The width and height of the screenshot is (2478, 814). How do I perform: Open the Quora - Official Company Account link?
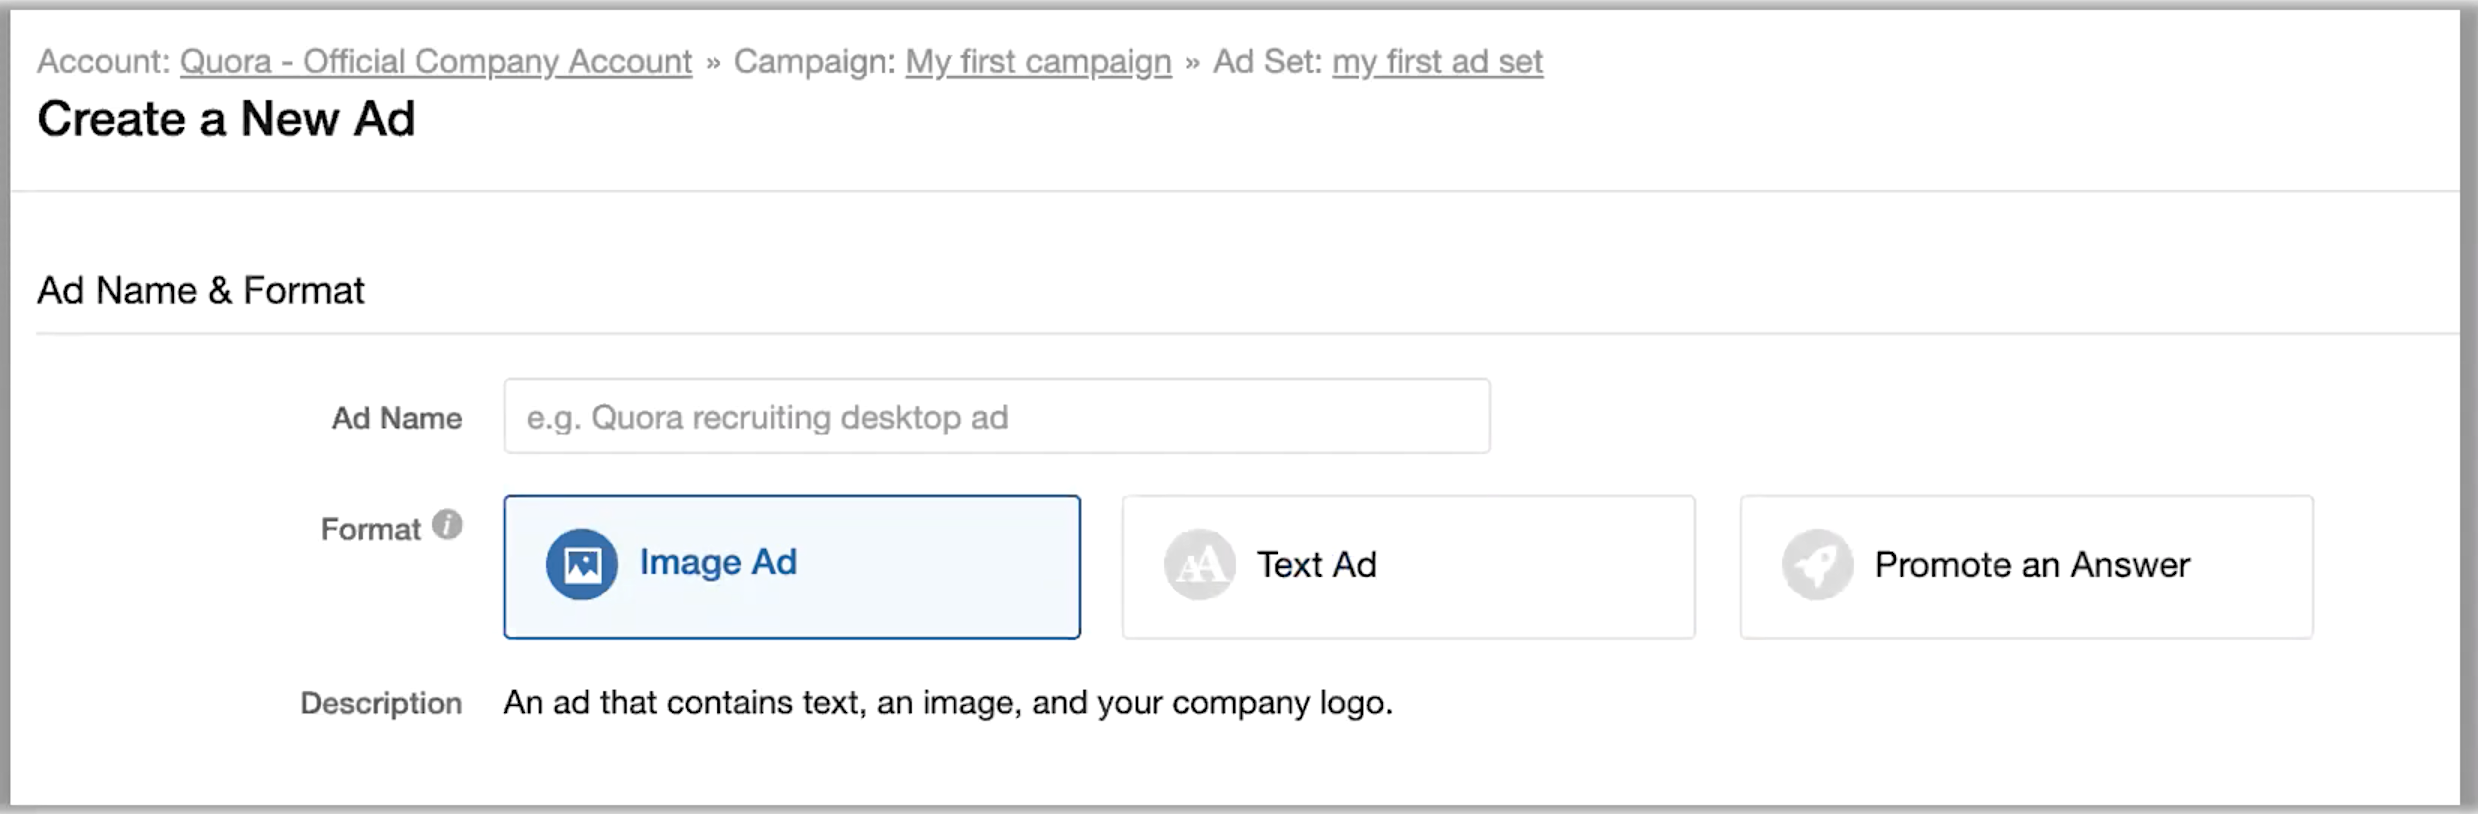(436, 62)
